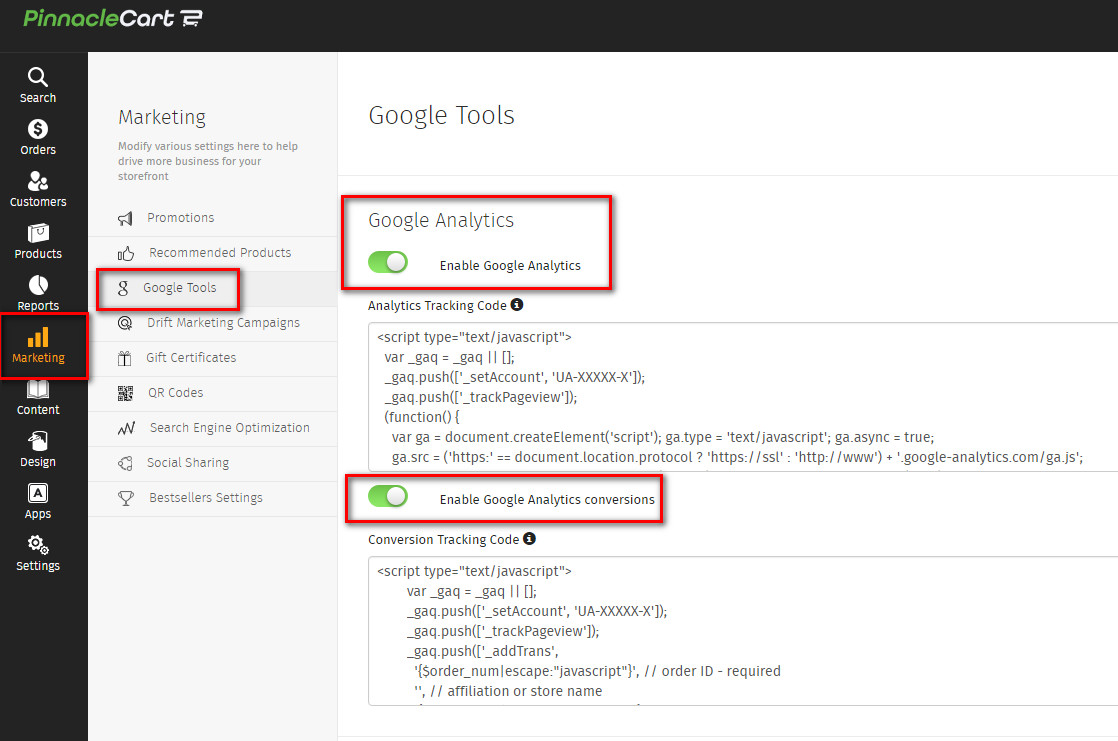
Task: Click info icon beside Conversion Tracking Code
Action: [529, 538]
